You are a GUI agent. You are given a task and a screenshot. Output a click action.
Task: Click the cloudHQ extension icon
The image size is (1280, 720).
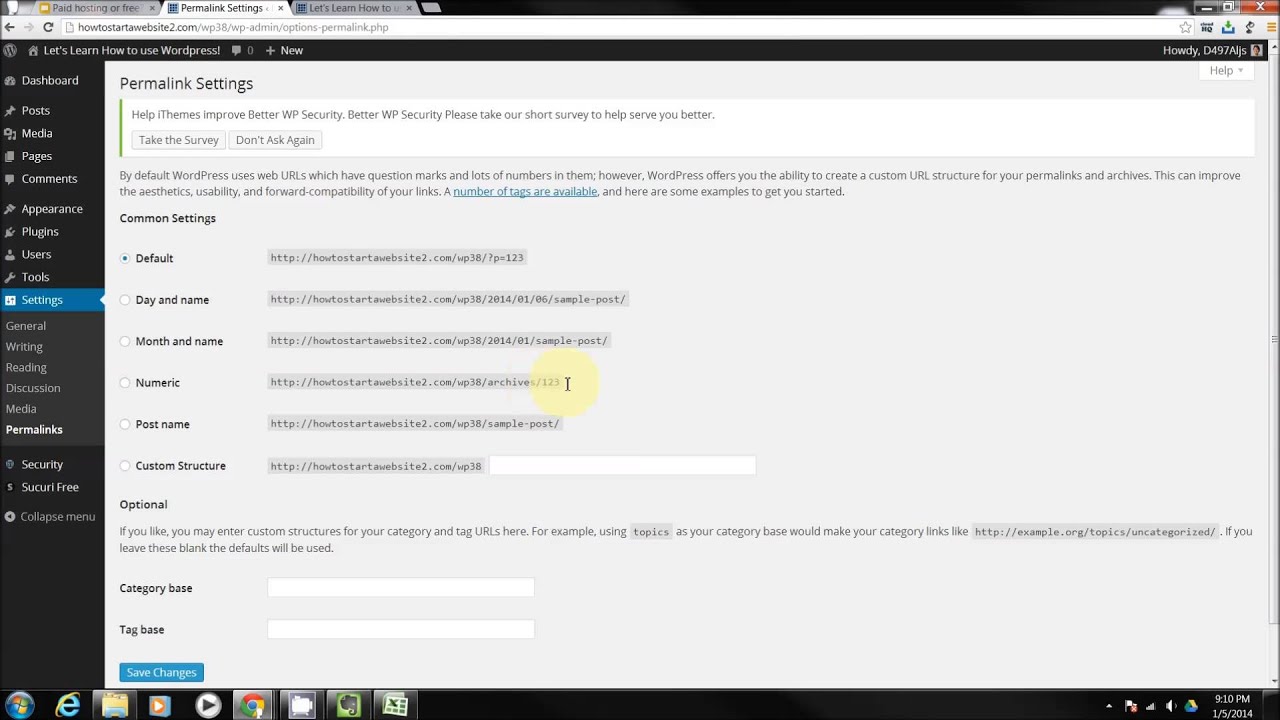[x=1206, y=27]
